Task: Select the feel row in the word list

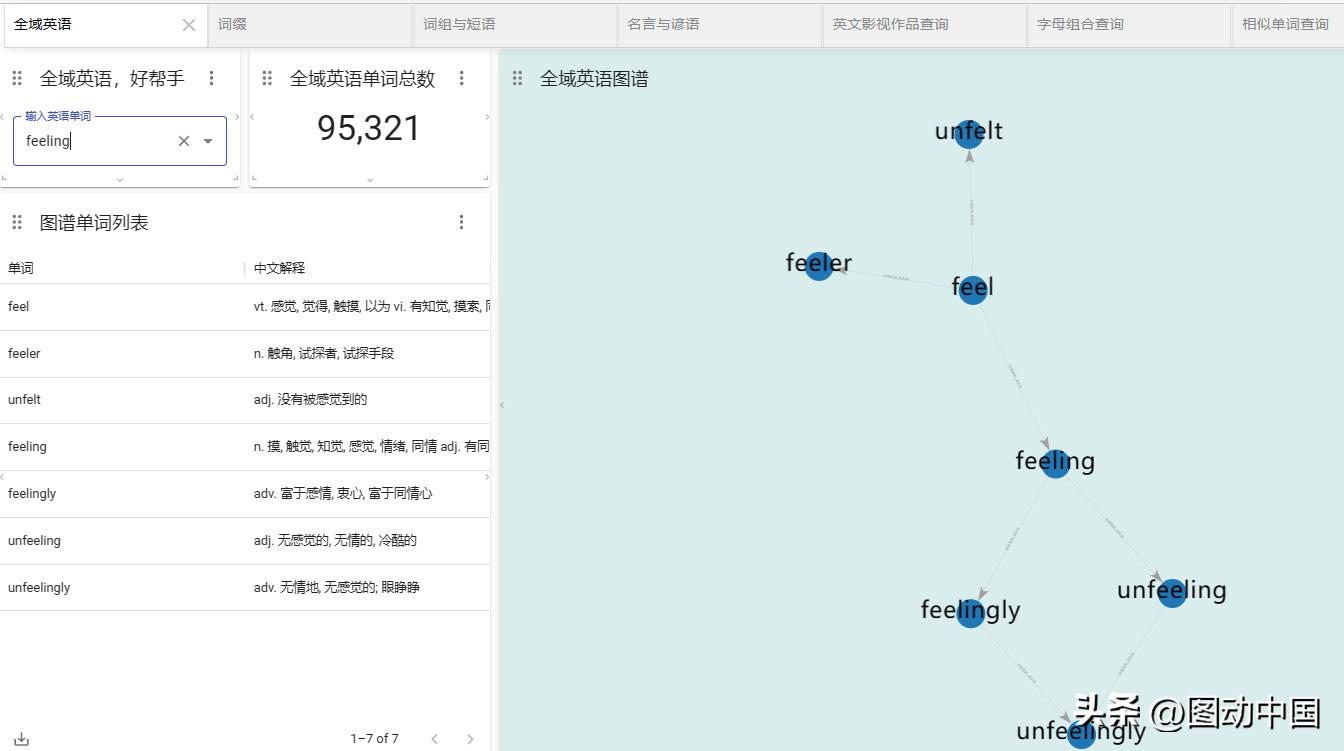Action: click(x=120, y=306)
